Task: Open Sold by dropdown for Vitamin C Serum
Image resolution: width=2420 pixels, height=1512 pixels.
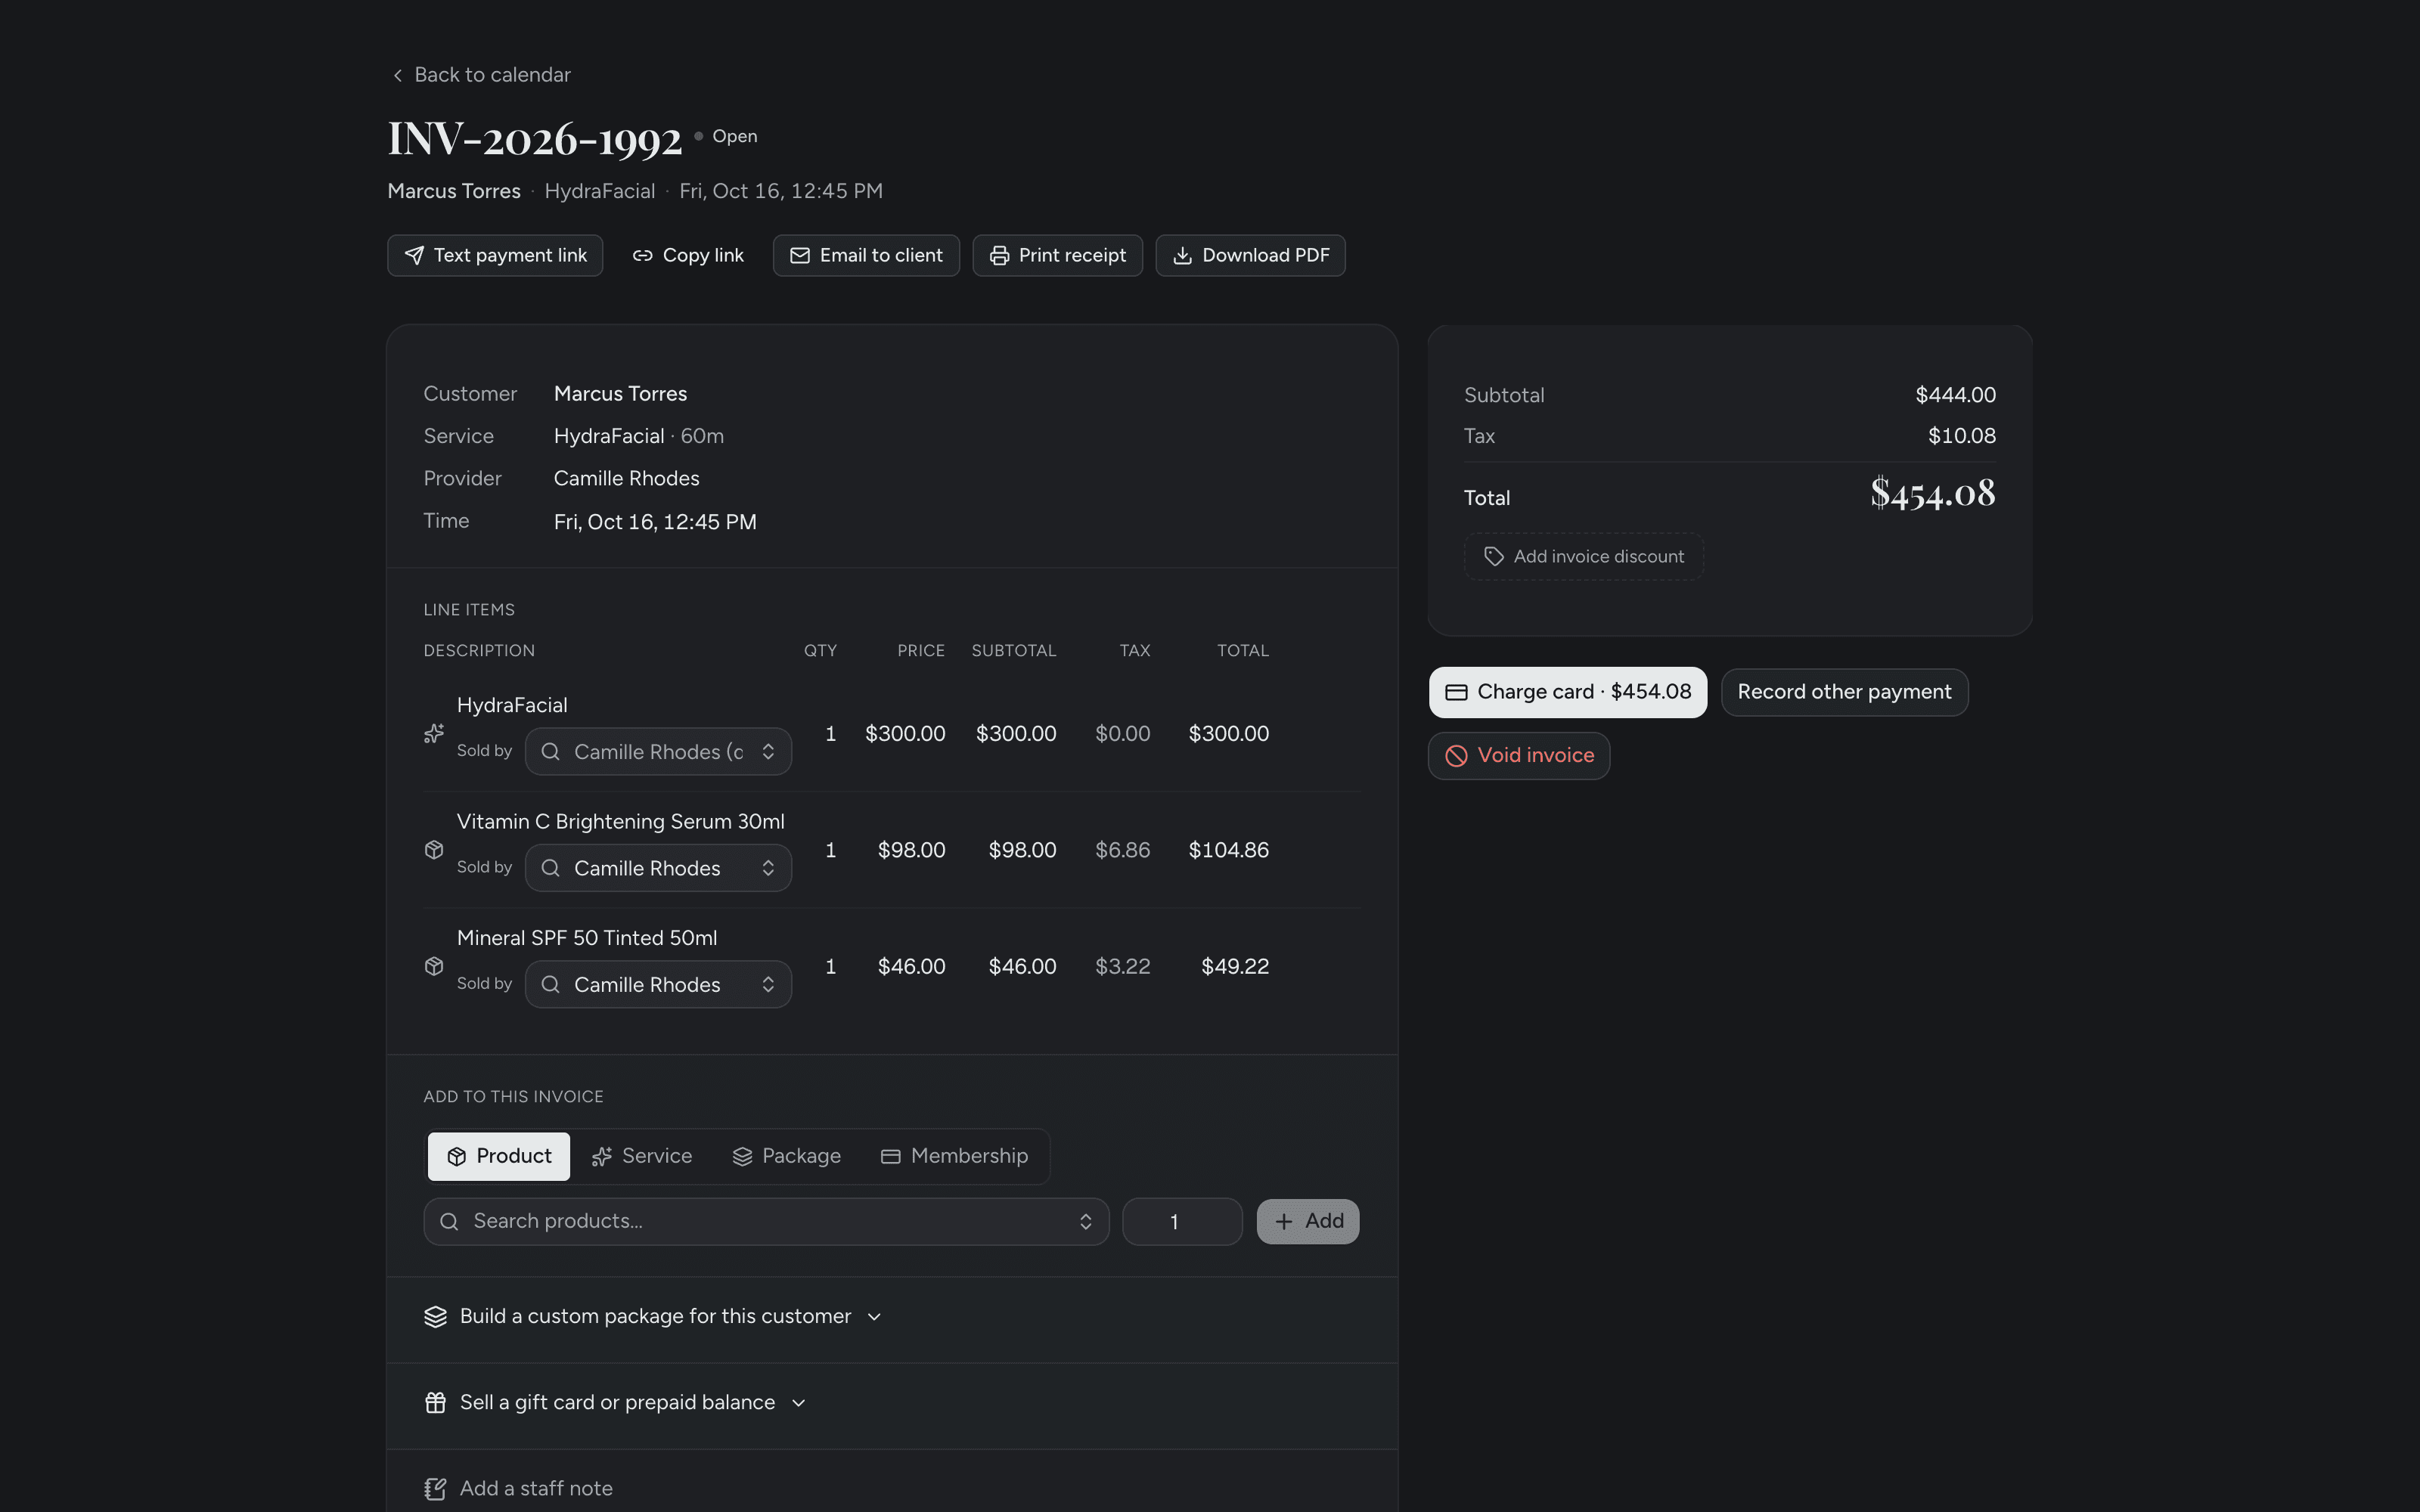Action: click(658, 868)
